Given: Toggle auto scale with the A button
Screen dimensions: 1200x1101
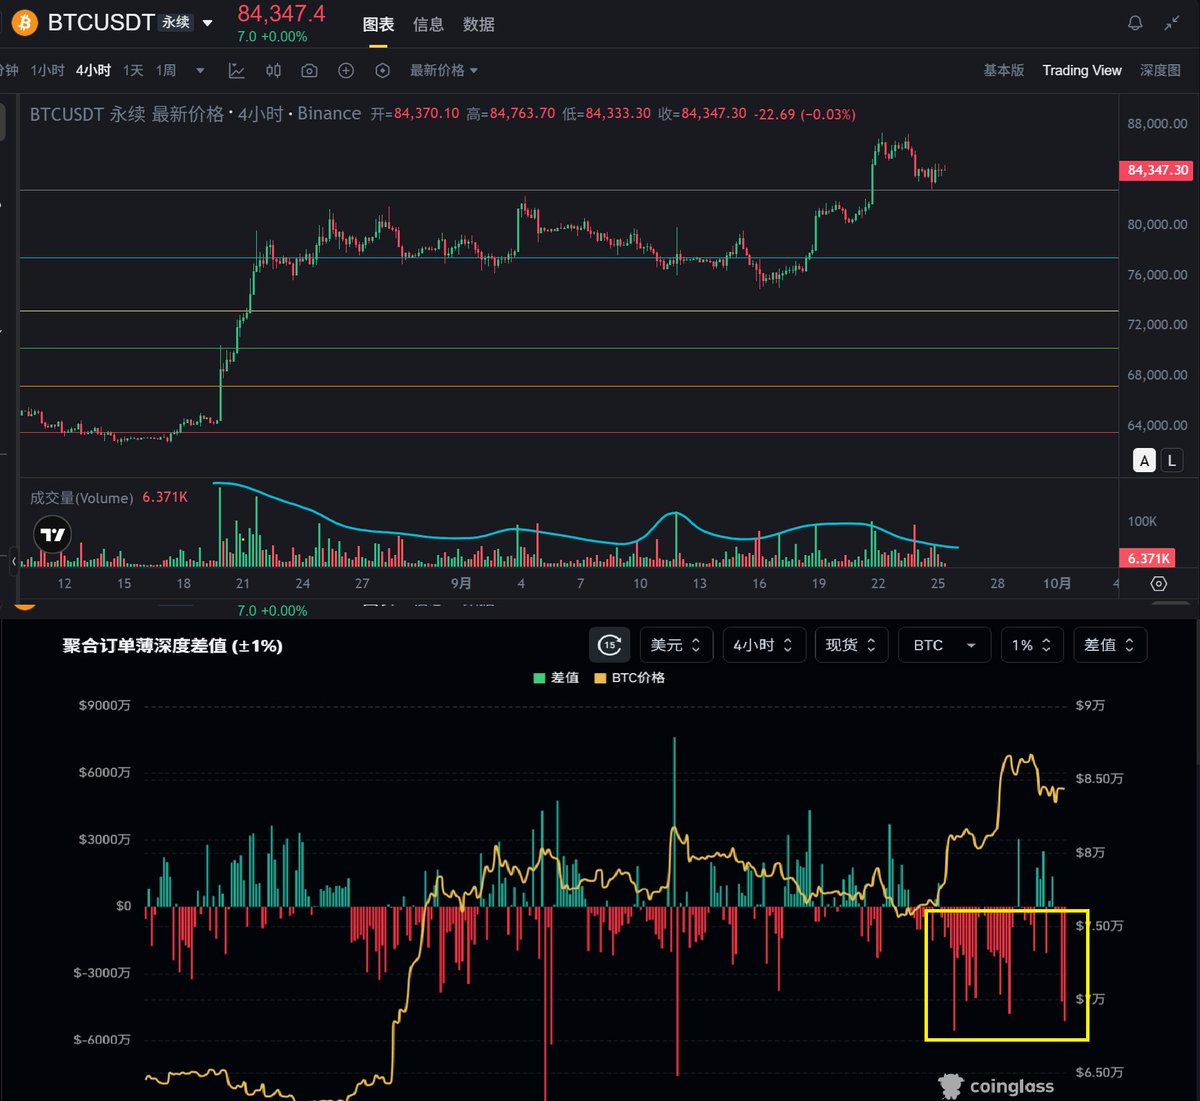Looking at the screenshot, I should pyautogui.click(x=1145, y=460).
